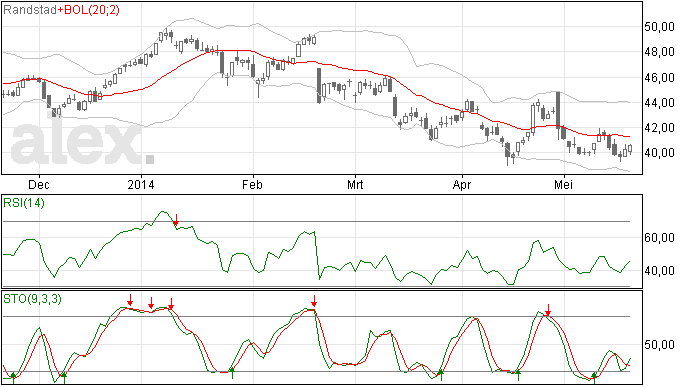Click the 50,00 stochastic axis value

click(659, 344)
